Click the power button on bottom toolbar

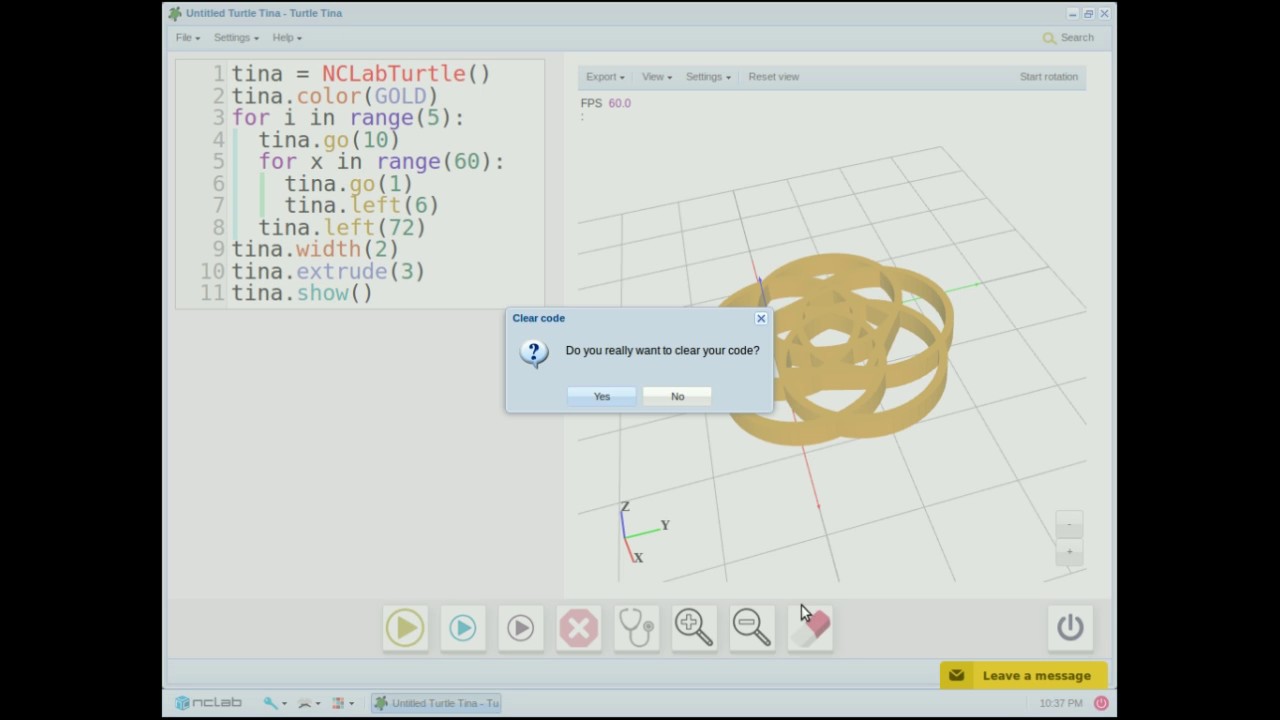pos(1070,628)
